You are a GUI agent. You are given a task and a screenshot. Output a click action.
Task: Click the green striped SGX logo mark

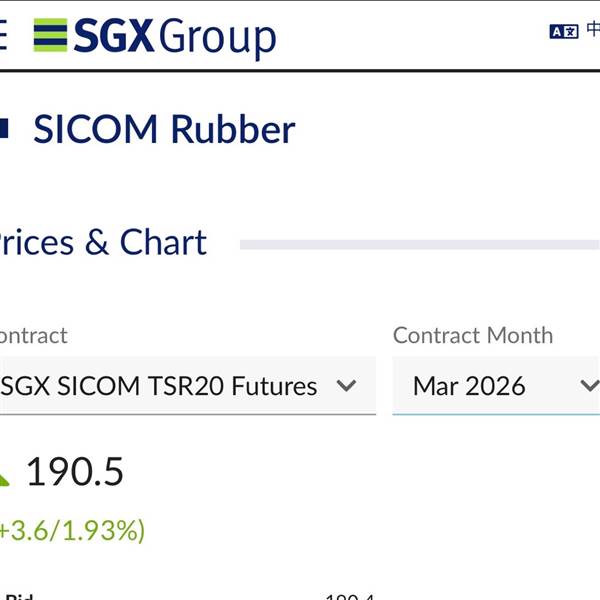point(50,35)
